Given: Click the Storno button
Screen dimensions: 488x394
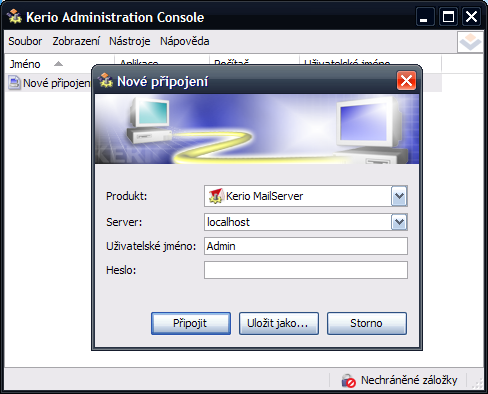Looking at the screenshot, I should click(367, 323).
